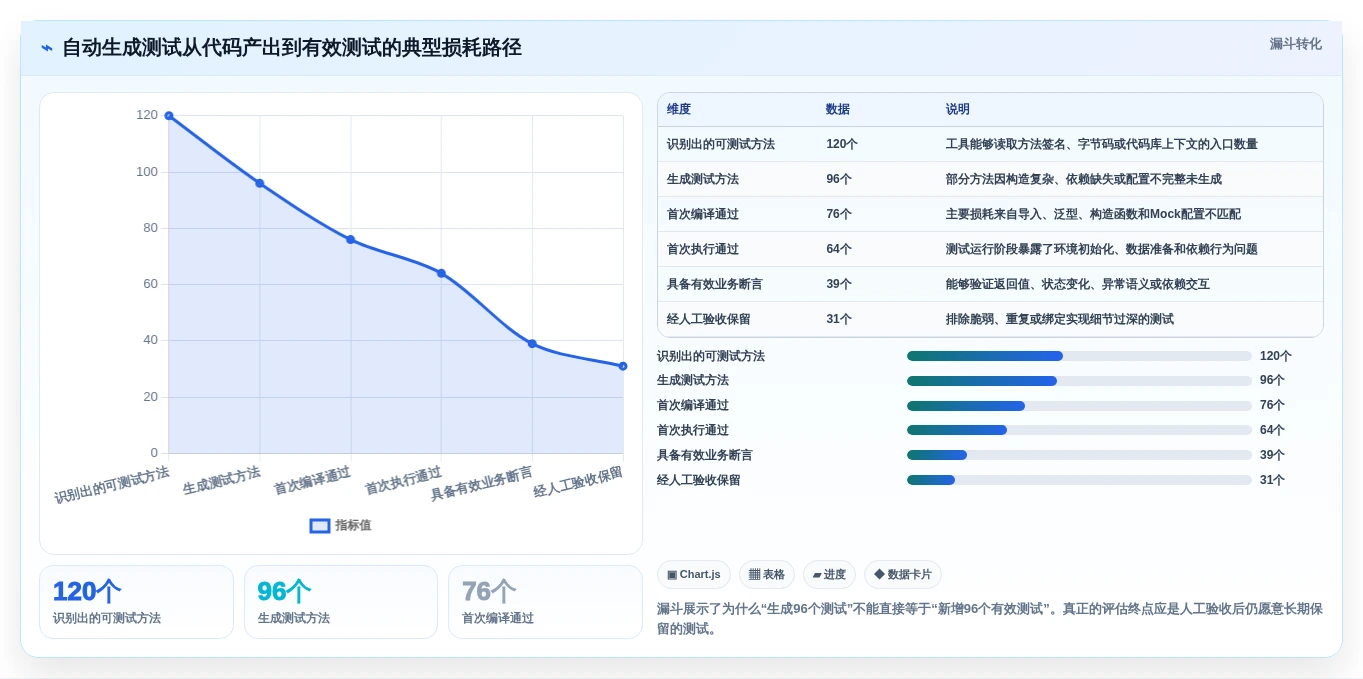
Task: Click the 识别出的可测试方法 progress bar
Action: (1079, 356)
